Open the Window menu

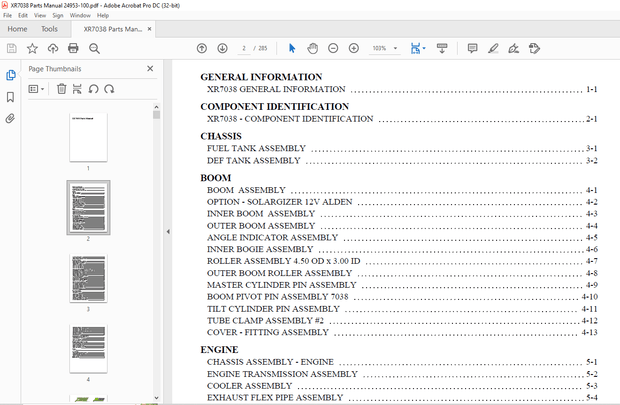(x=80, y=15)
